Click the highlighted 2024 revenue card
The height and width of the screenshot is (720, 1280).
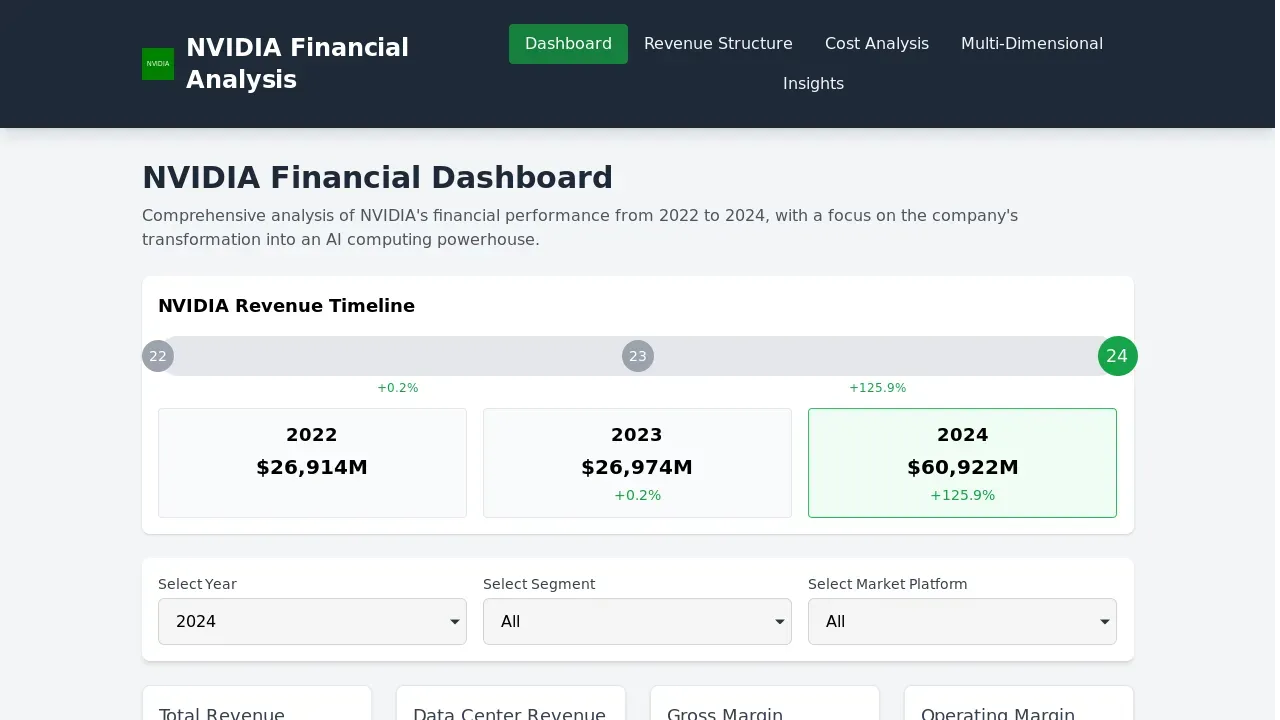coord(962,462)
